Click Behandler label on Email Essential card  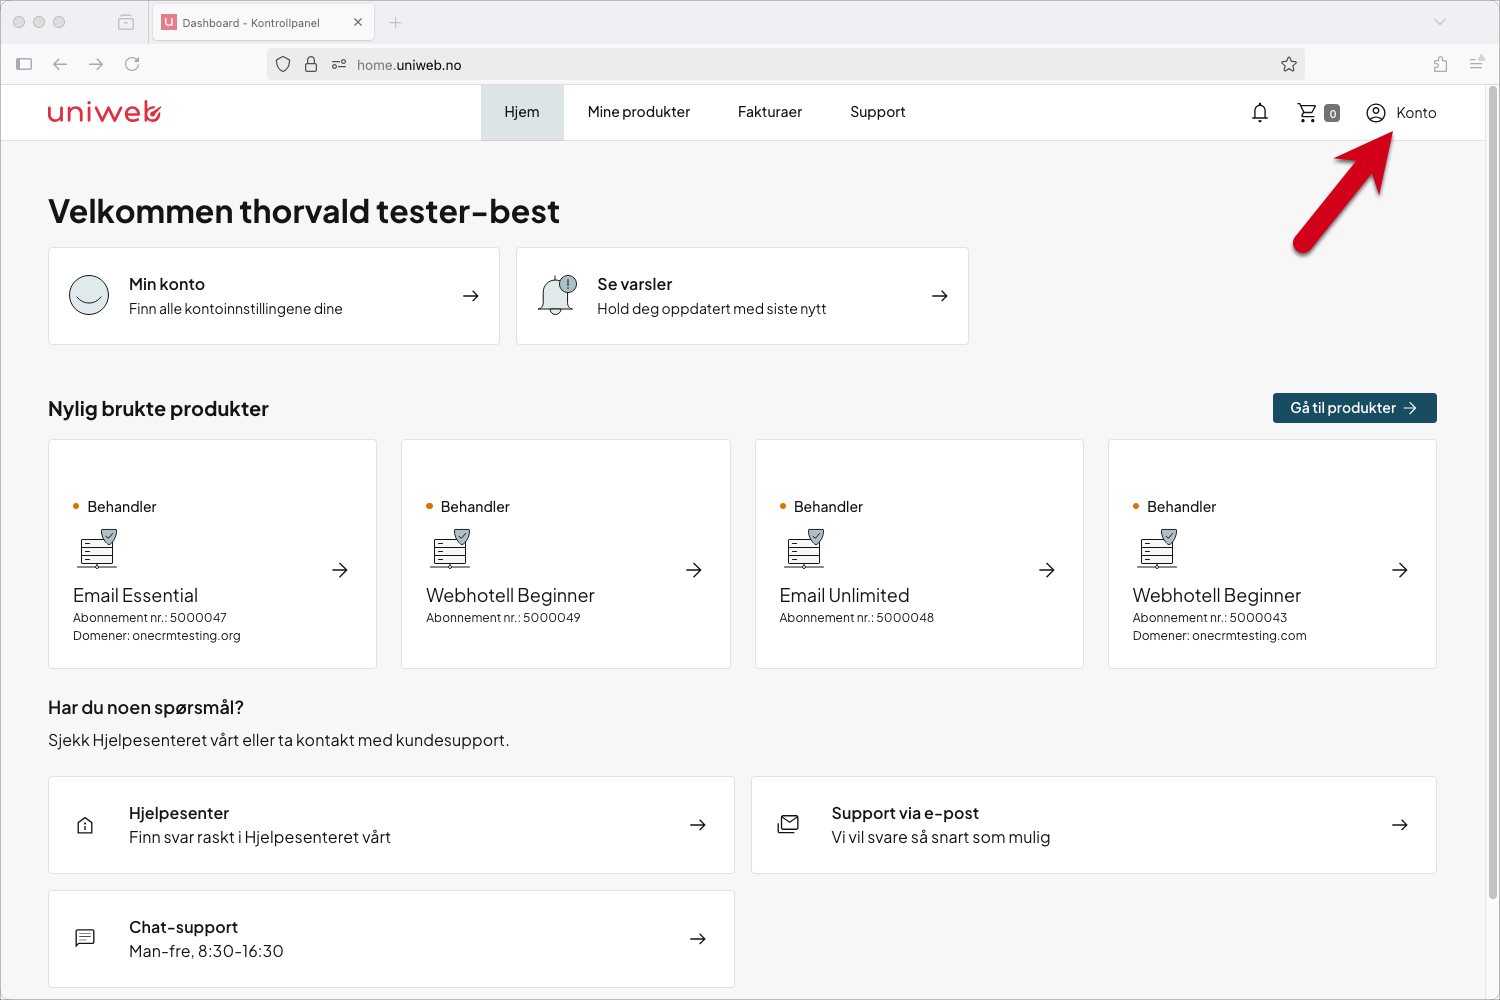pos(121,507)
